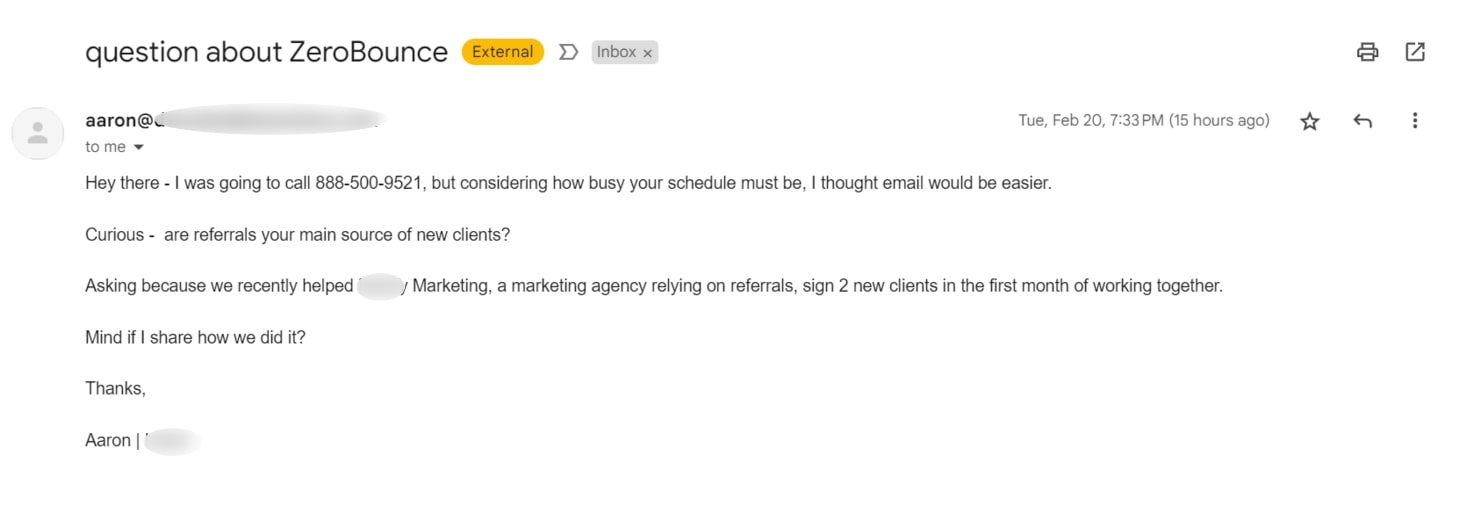Click the "Thanks," closing line
Screen dimensions: 1460x506
point(115,388)
